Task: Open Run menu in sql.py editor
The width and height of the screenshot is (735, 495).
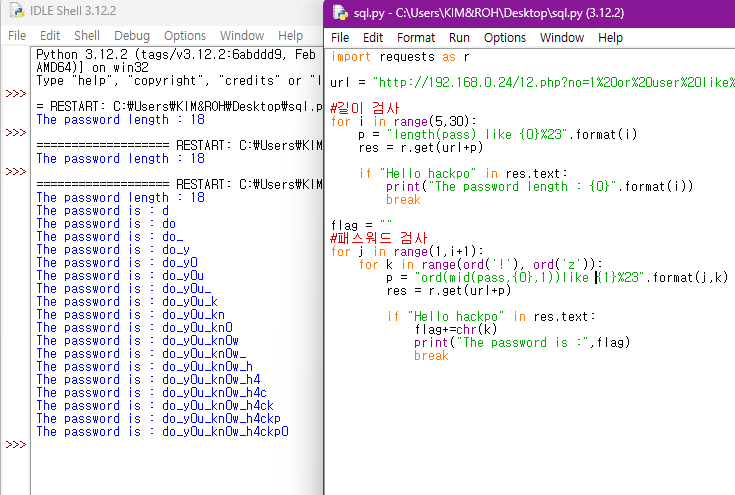Action: coord(459,38)
